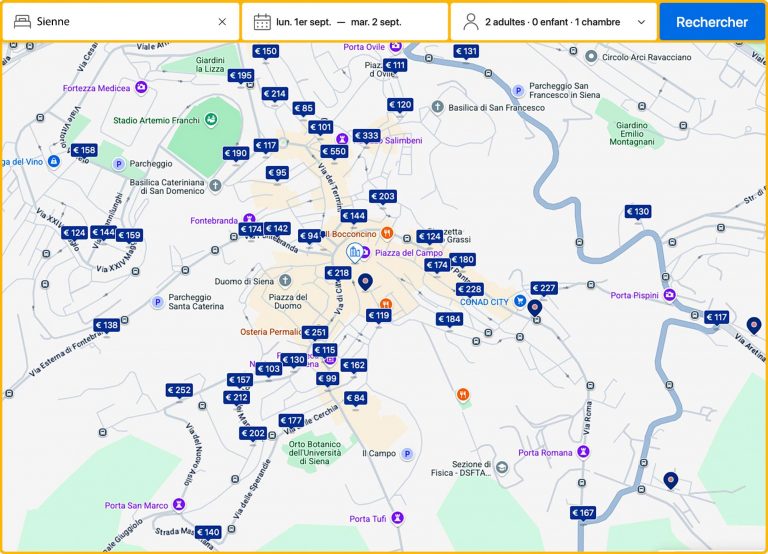Open the date picker calendar icon
Screen dimensions: 768x554
[x=262, y=22]
